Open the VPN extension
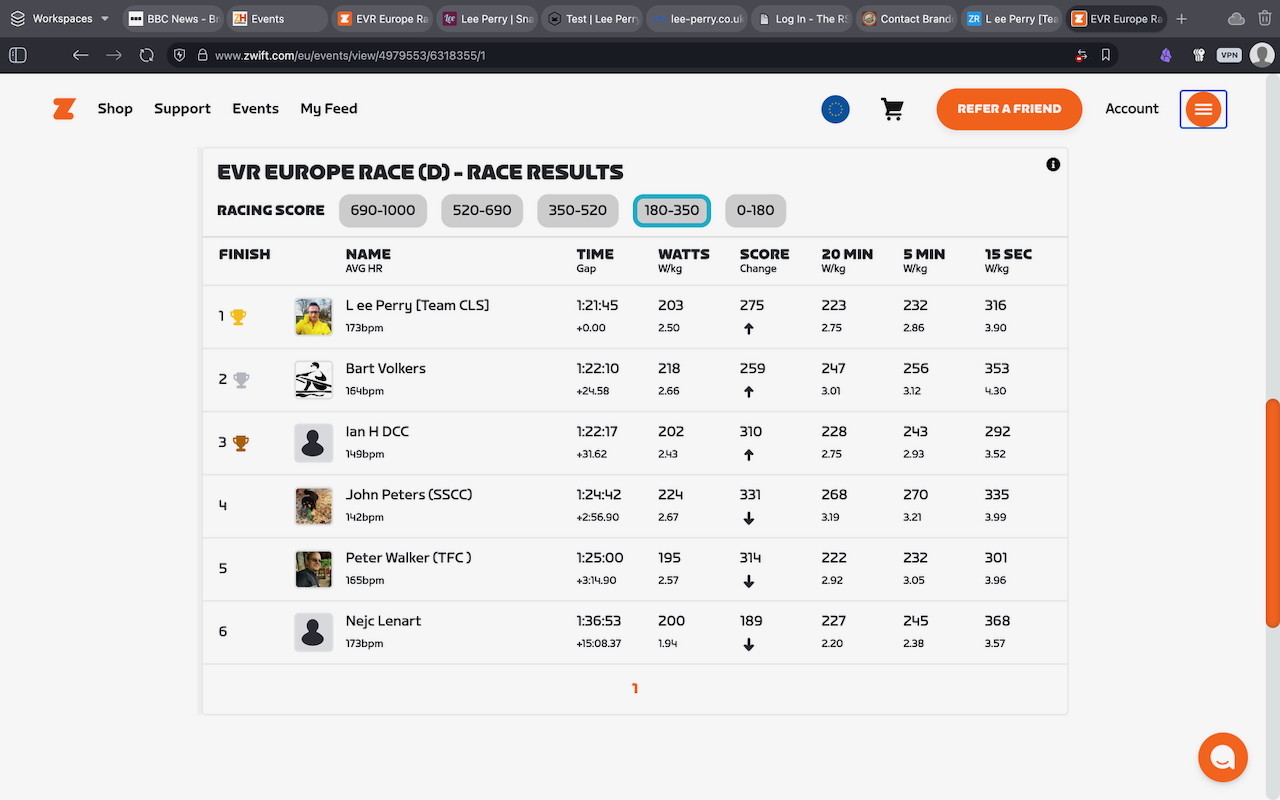 point(1229,55)
